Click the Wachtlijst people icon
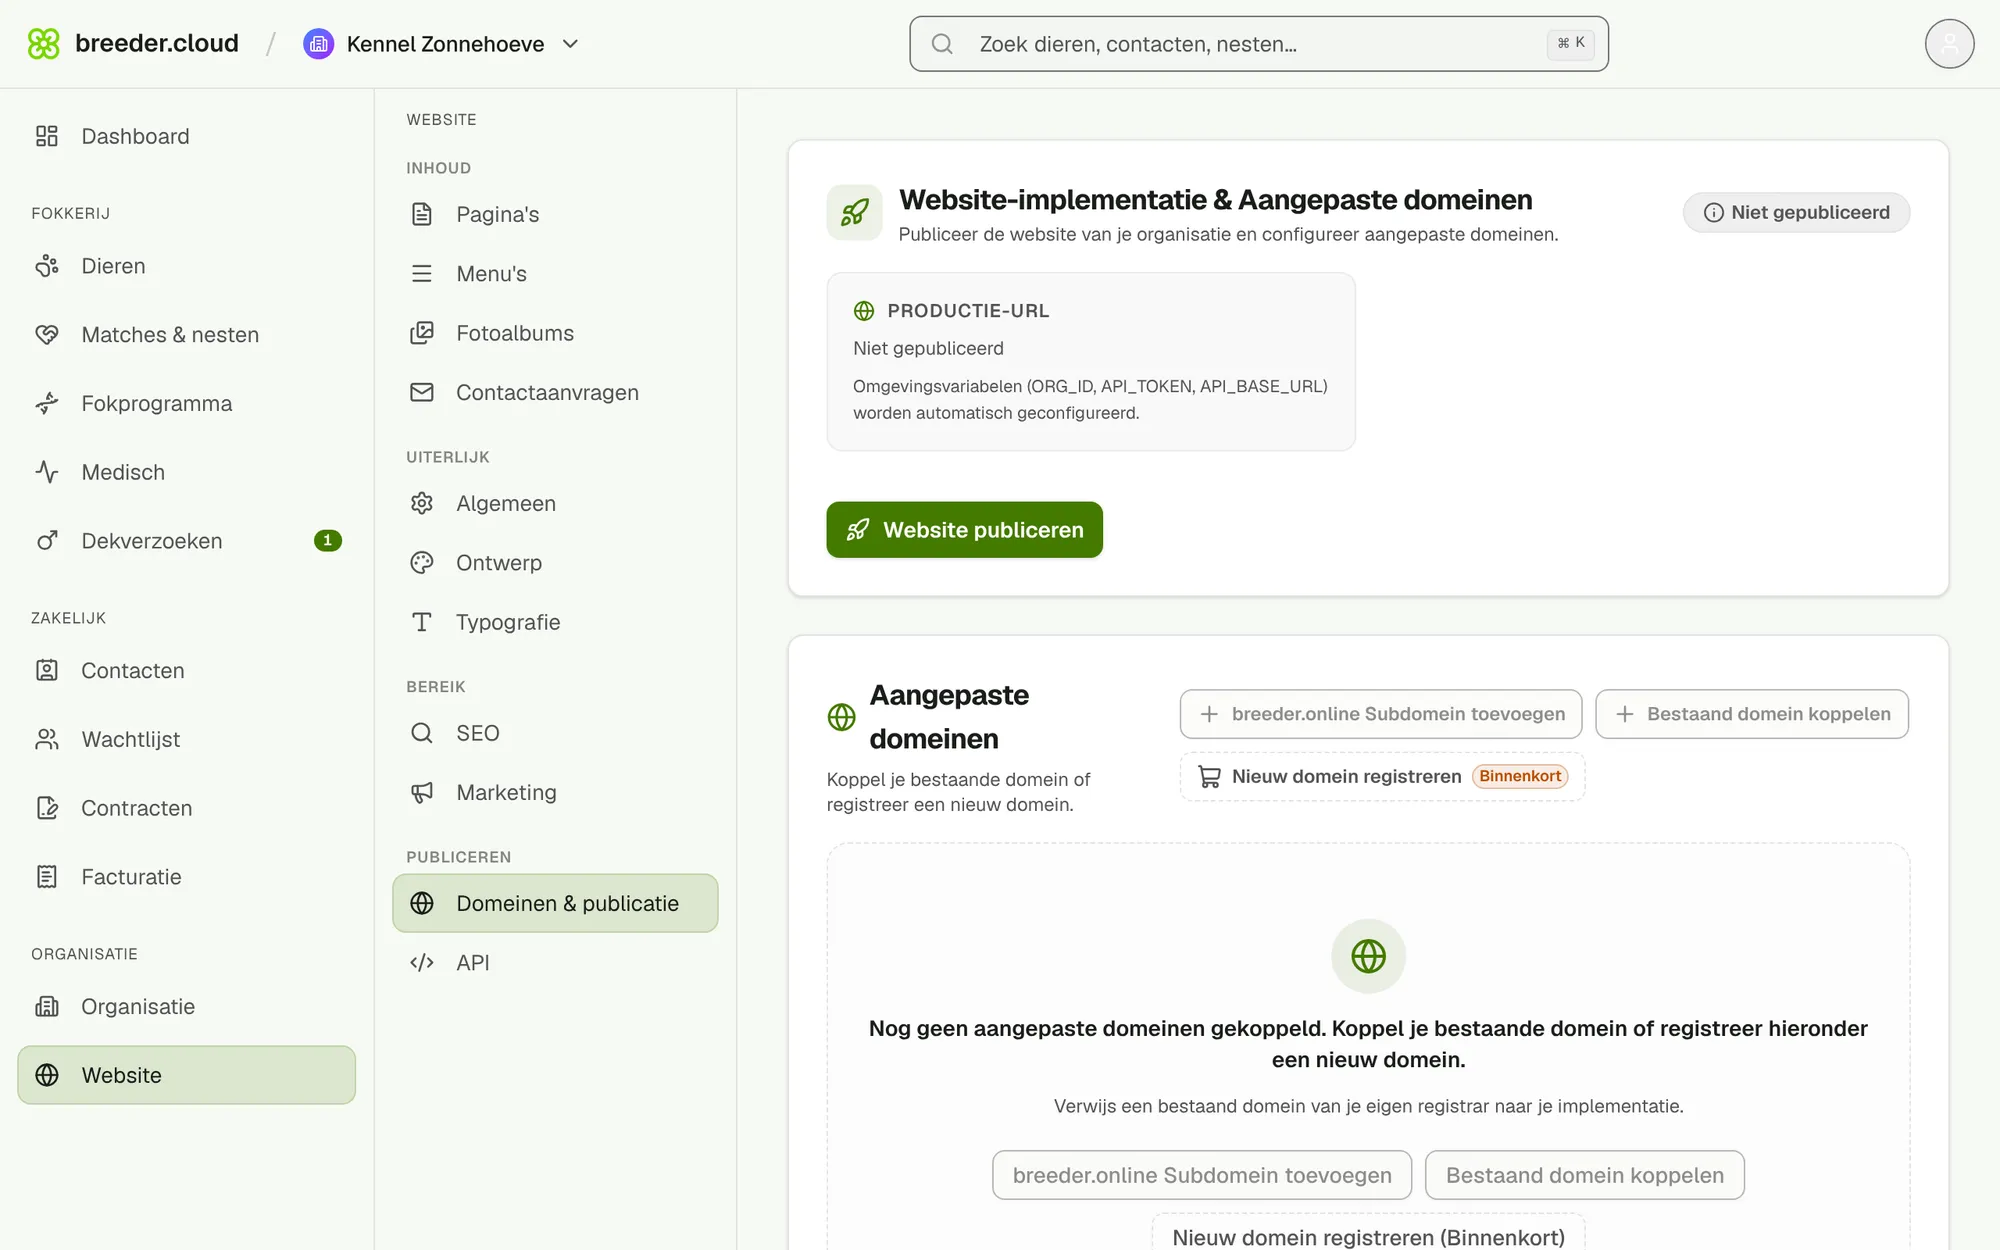 47,739
